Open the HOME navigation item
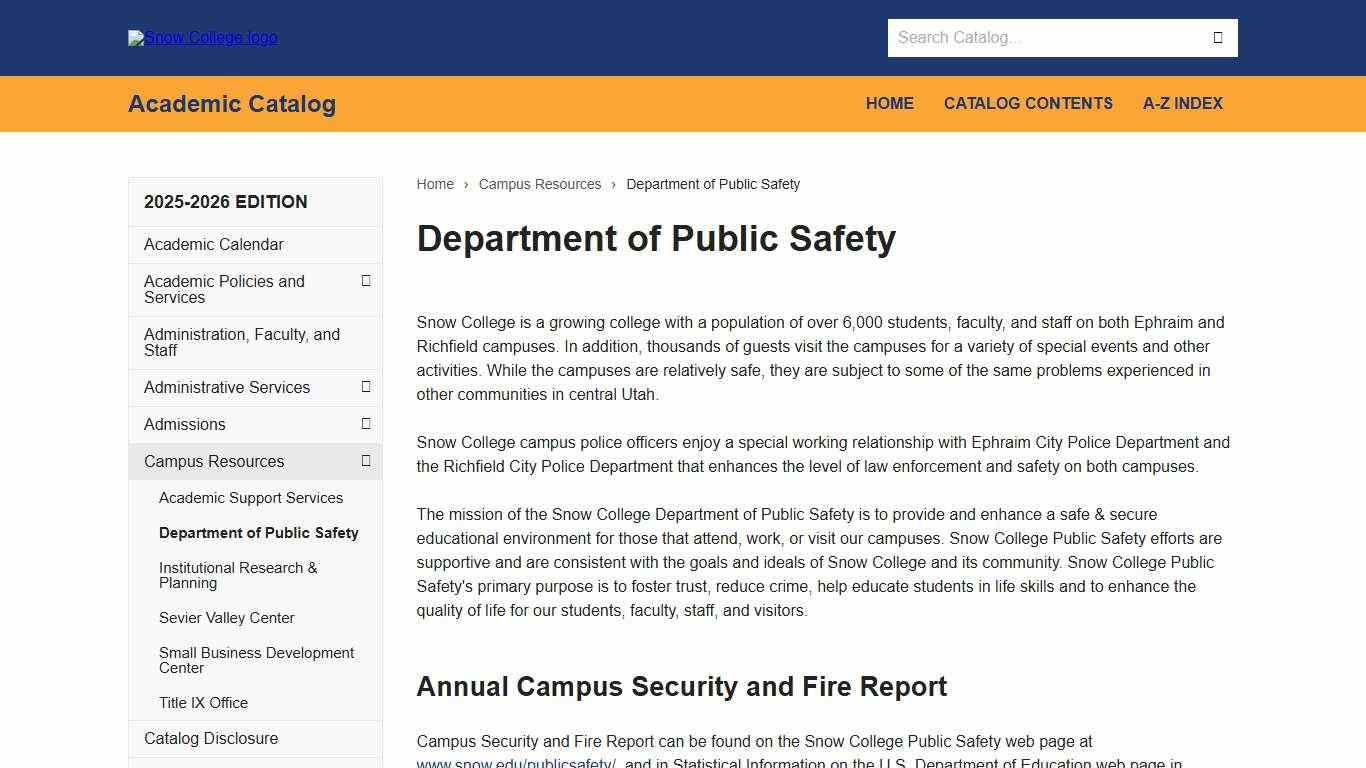The width and height of the screenshot is (1366, 768). [889, 103]
